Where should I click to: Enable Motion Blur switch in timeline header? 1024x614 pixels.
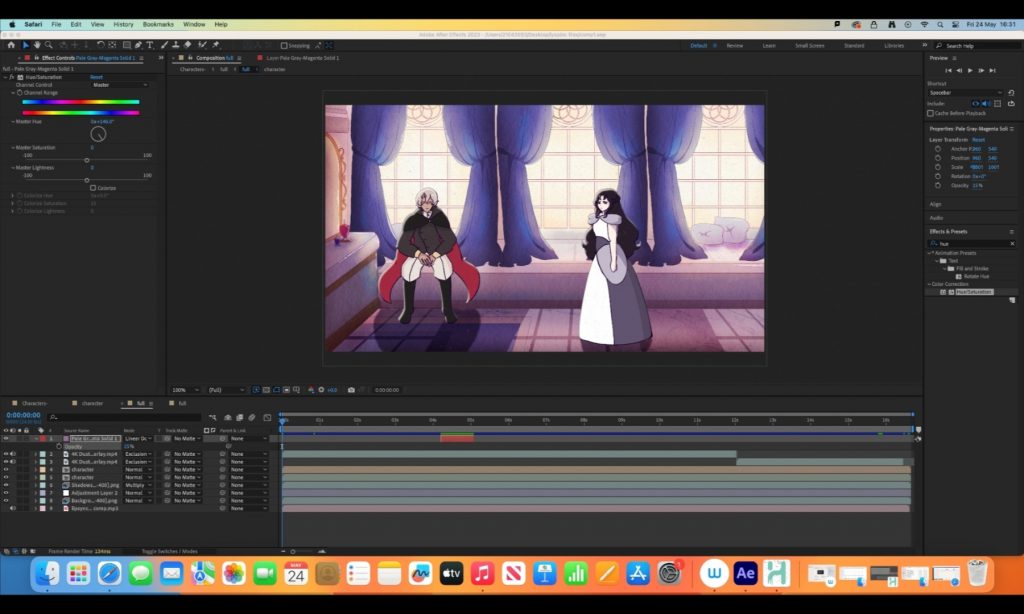(x=251, y=417)
